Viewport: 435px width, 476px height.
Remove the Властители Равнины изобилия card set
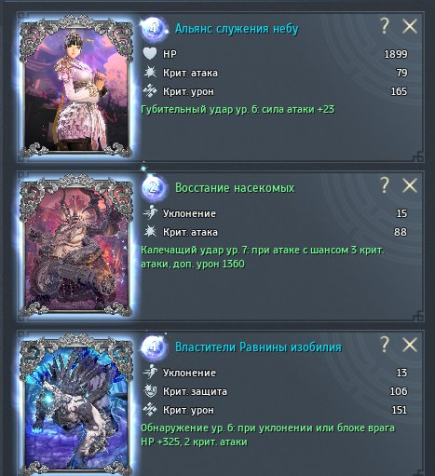pos(410,345)
